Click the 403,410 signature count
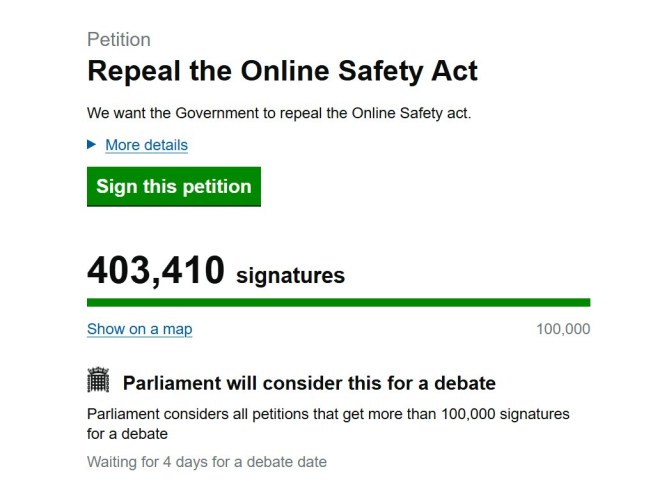Screen dimensions: 646x483 pos(155,270)
